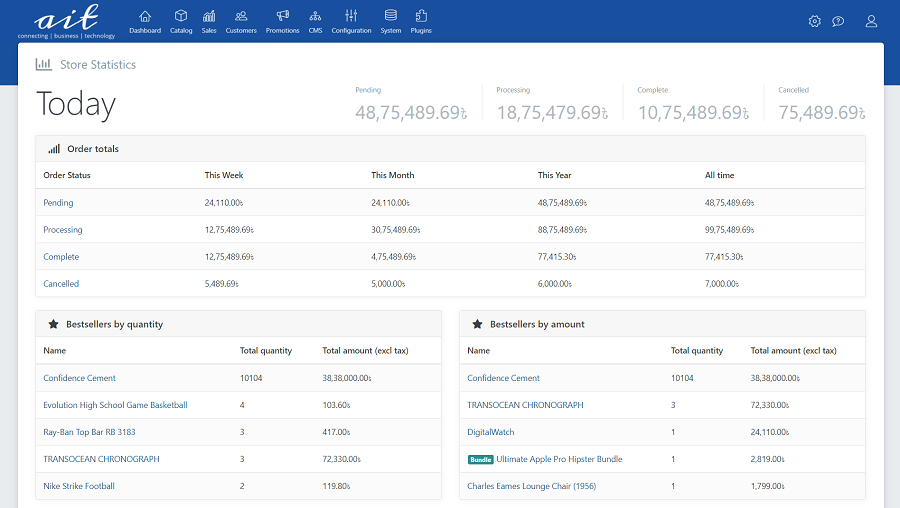Click Cancelled this week value 5,489.69

point(222,284)
